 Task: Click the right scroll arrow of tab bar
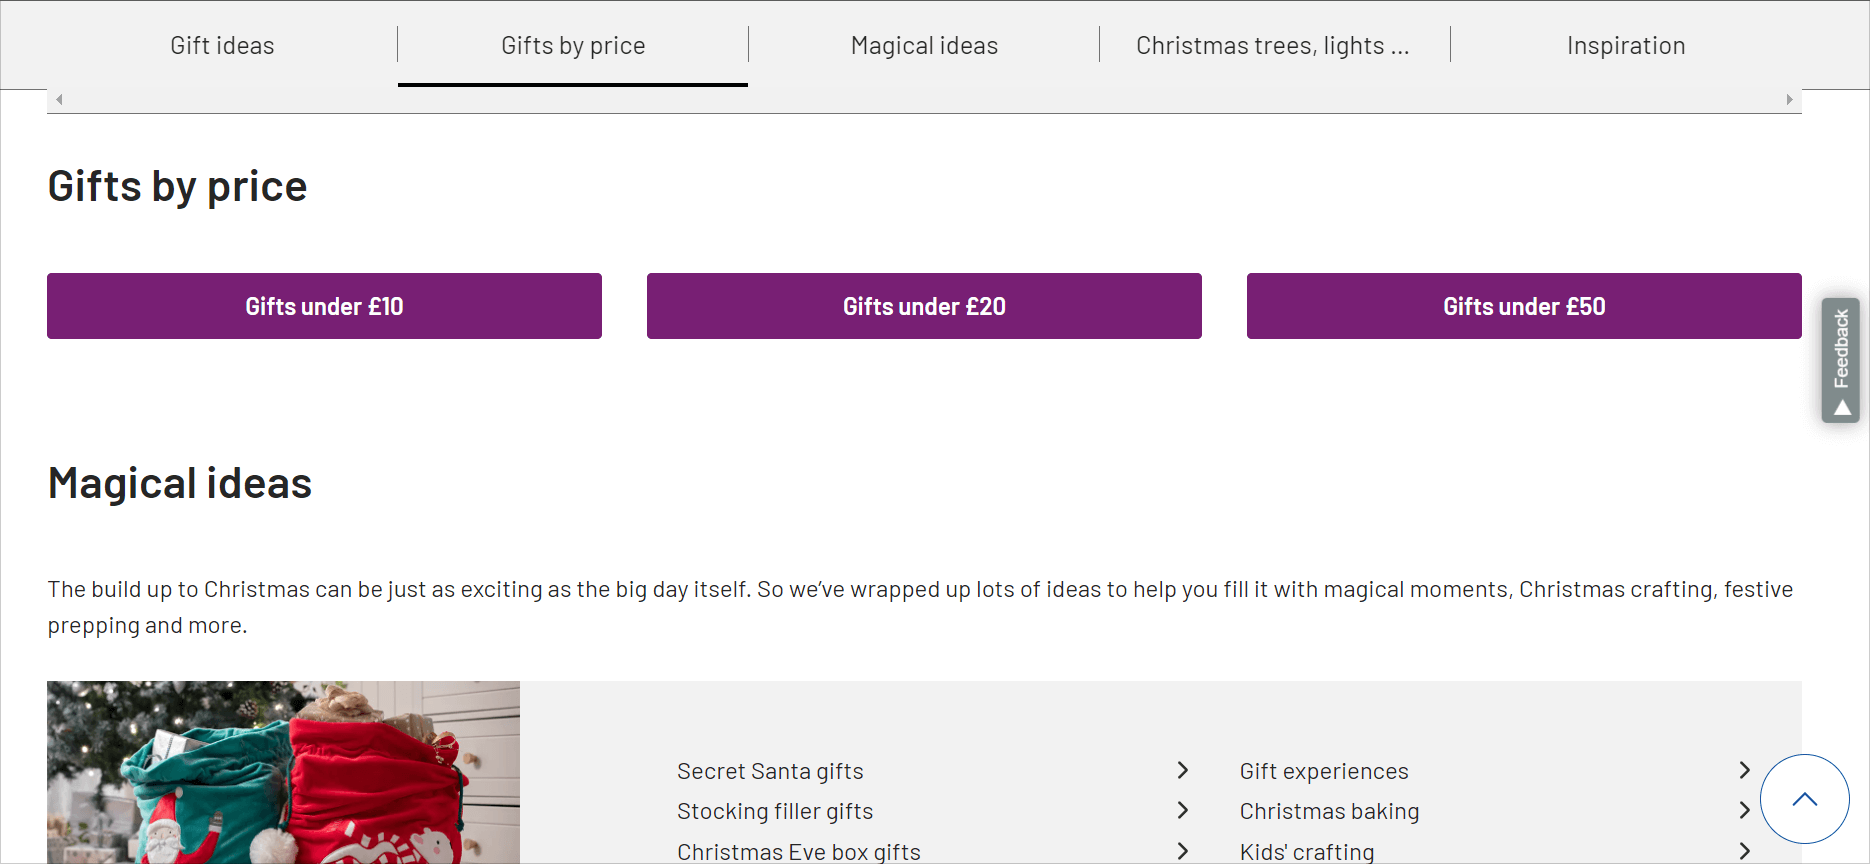point(1789,99)
